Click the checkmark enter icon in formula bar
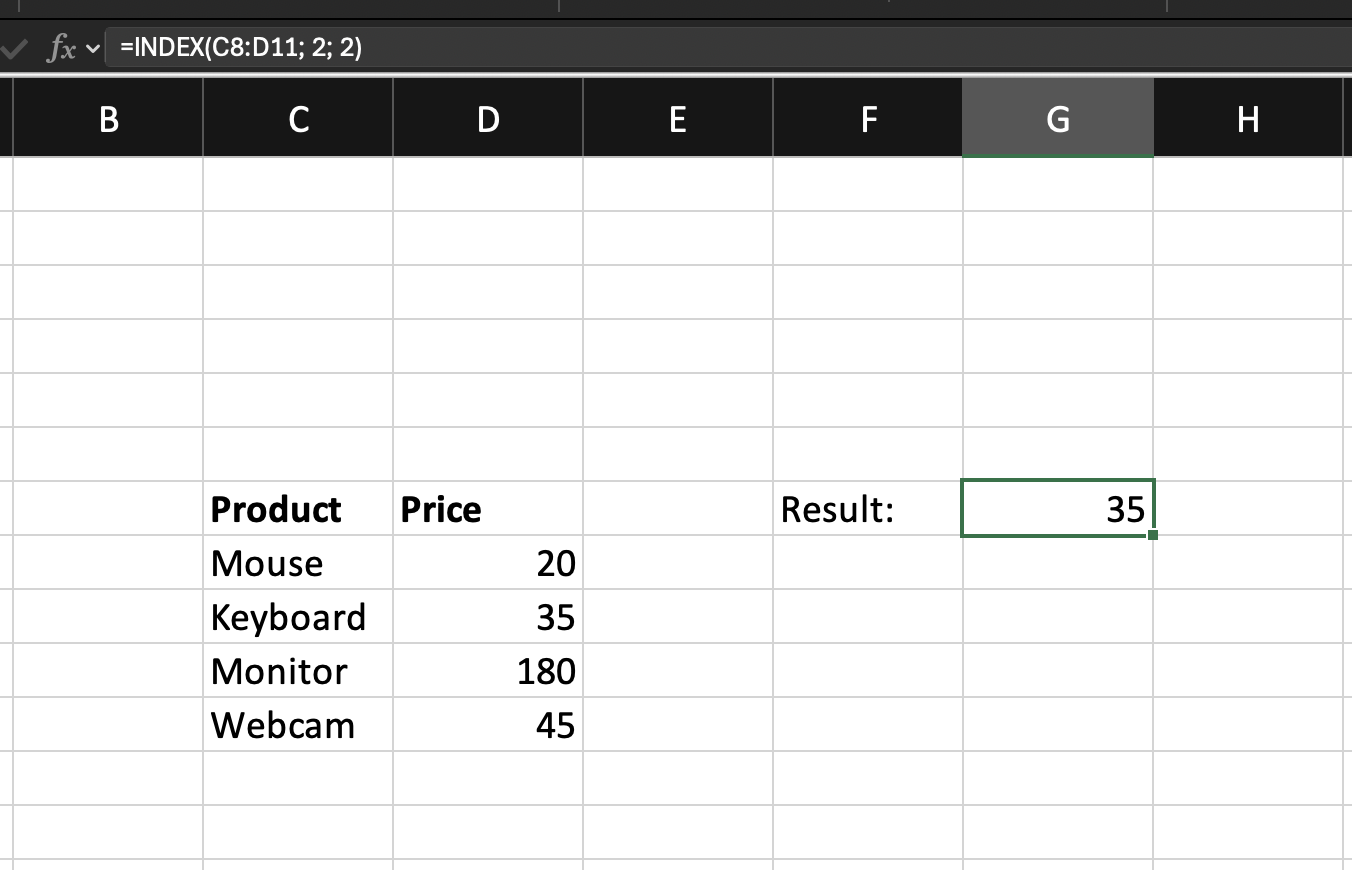1352x870 pixels. (x=13, y=48)
